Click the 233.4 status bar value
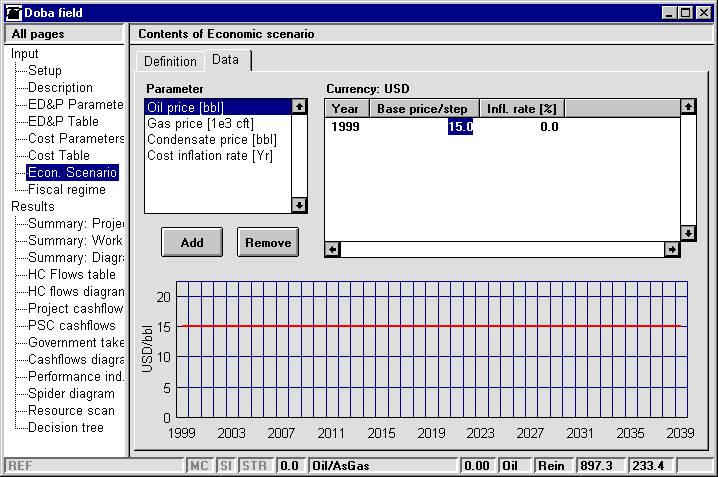This screenshot has height=477, width=718. pos(650,466)
